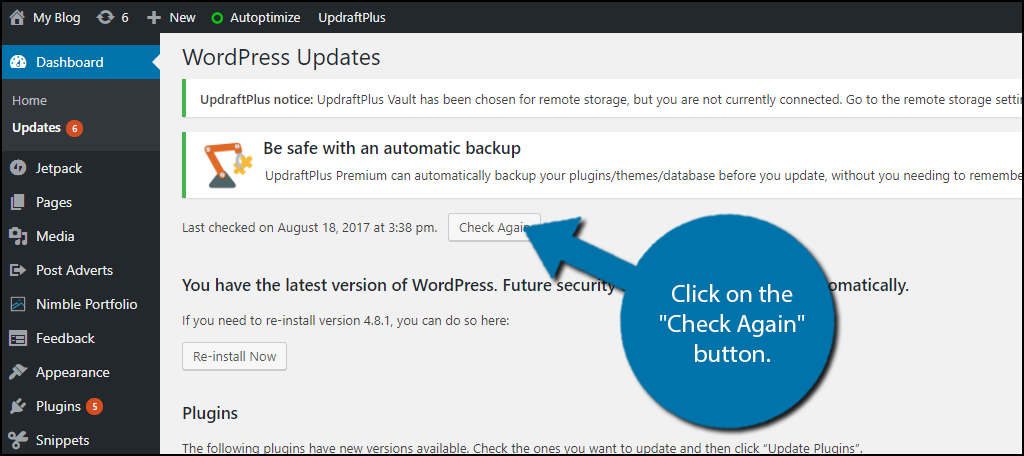Click the Post Adverts sidebar icon
The image size is (1024, 456).
point(18,270)
